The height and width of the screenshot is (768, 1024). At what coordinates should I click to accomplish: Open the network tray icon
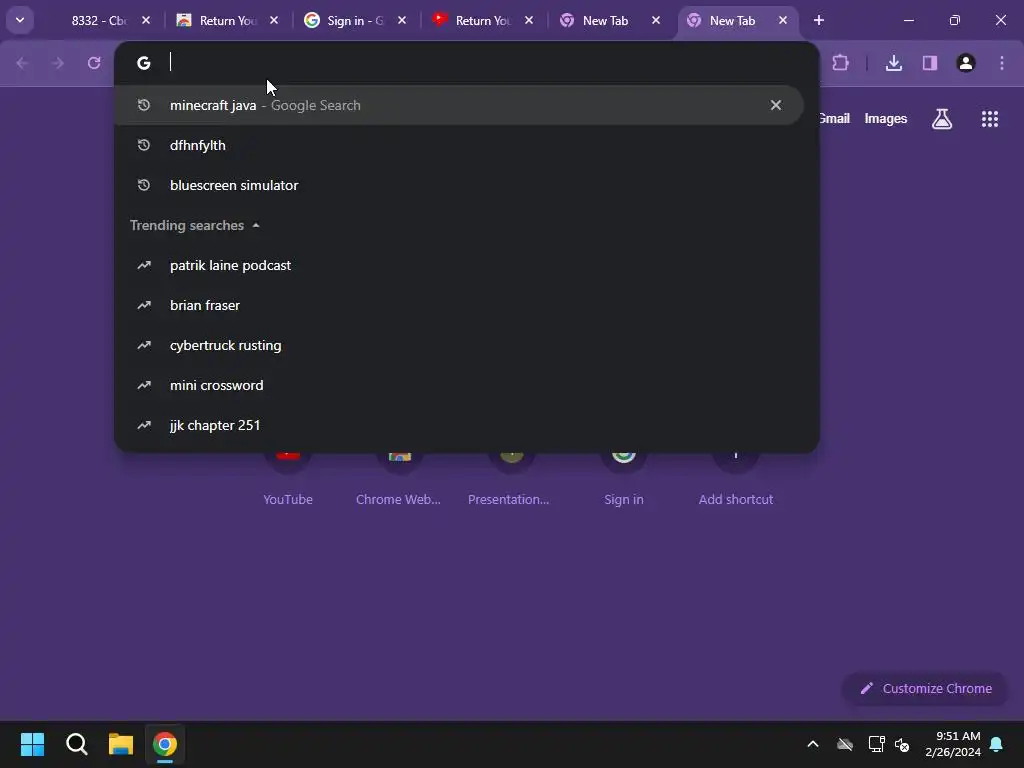pyautogui.click(x=876, y=744)
